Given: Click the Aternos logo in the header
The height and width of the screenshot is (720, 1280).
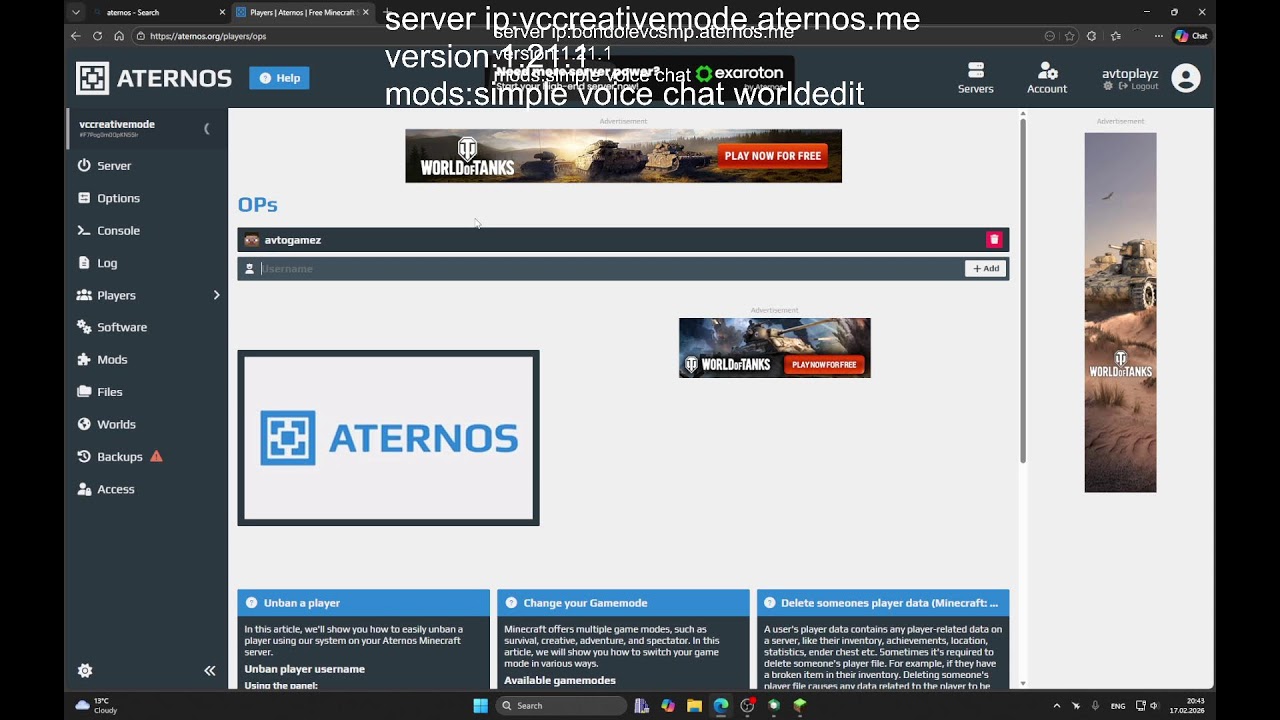Looking at the screenshot, I should [154, 78].
